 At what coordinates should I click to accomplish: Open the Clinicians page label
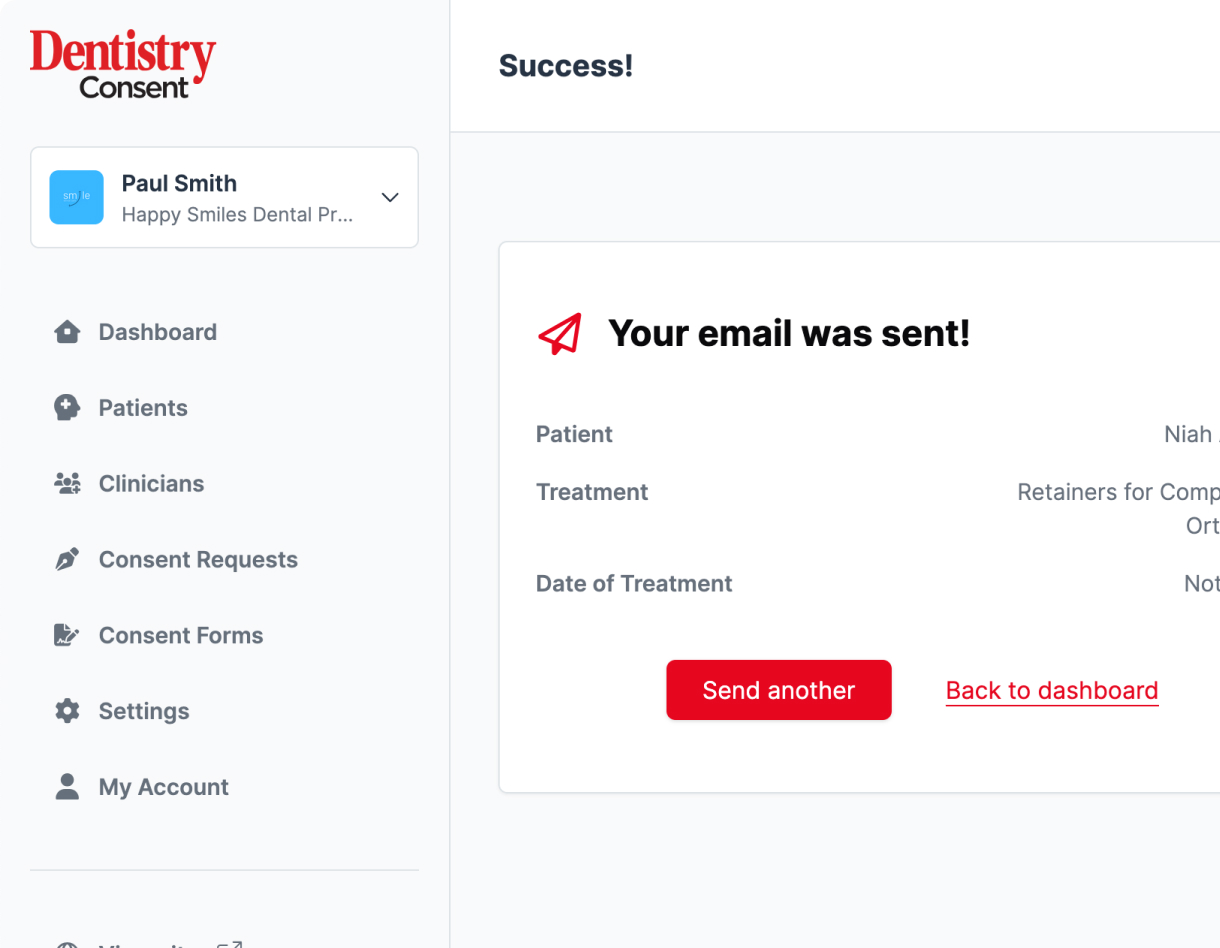[151, 484]
